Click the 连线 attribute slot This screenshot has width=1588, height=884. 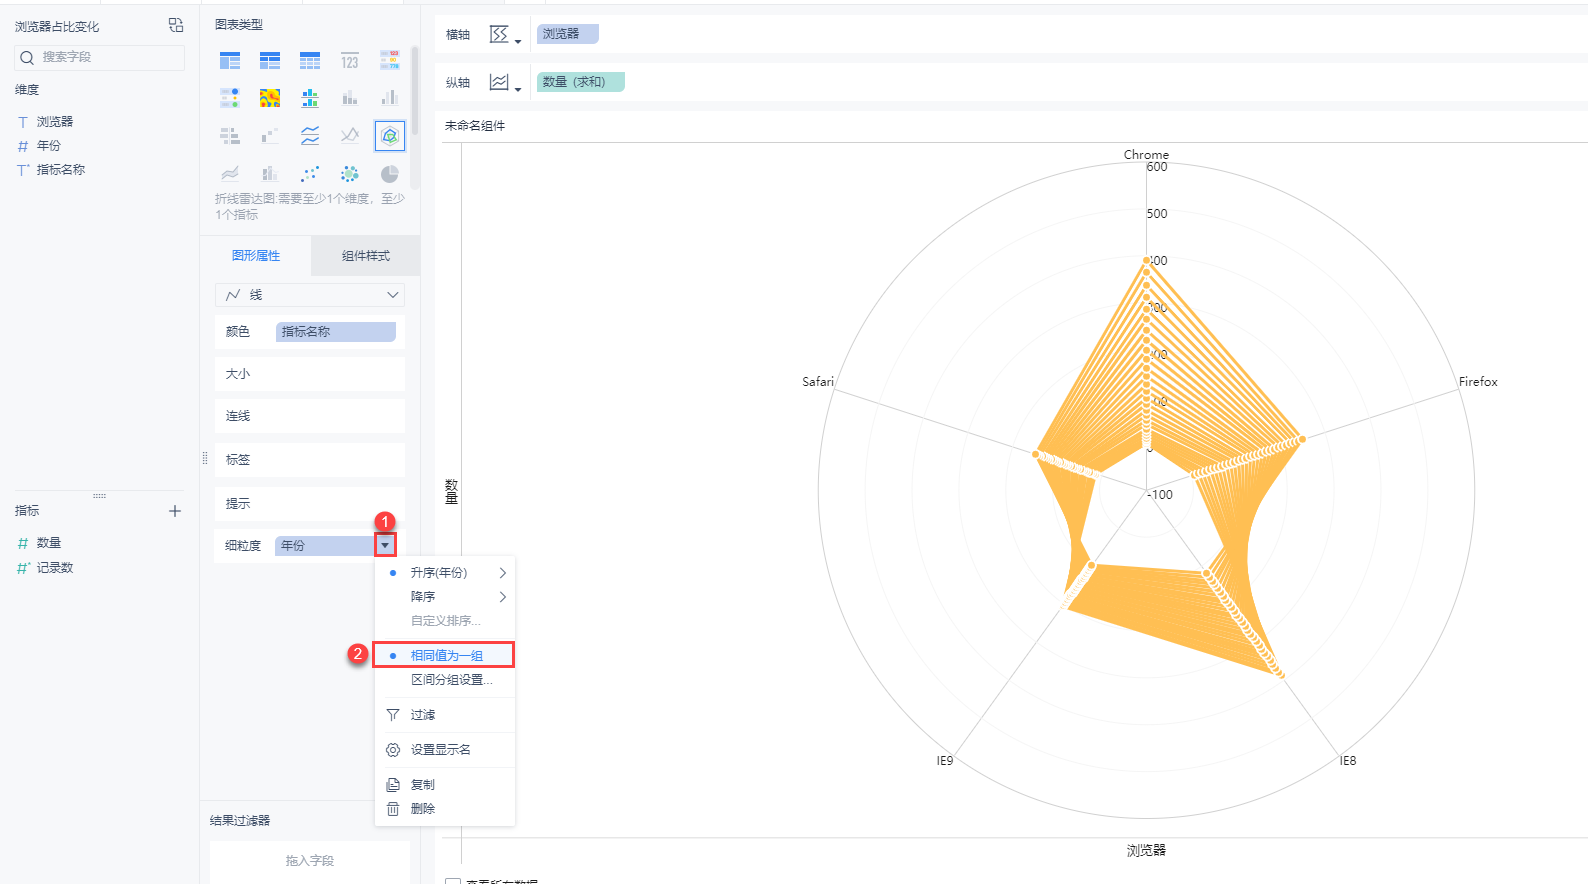[310, 416]
